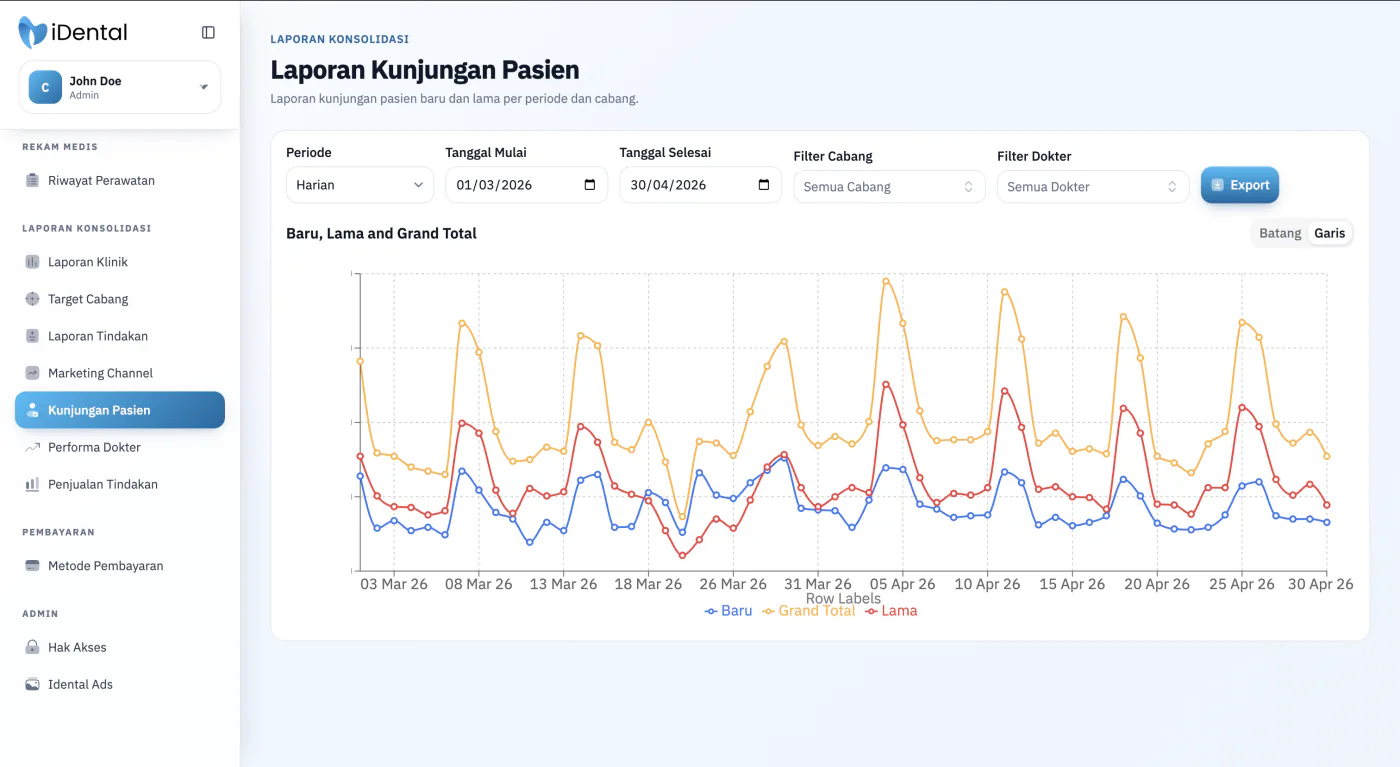Click the John Doe avatar icon

point(45,87)
